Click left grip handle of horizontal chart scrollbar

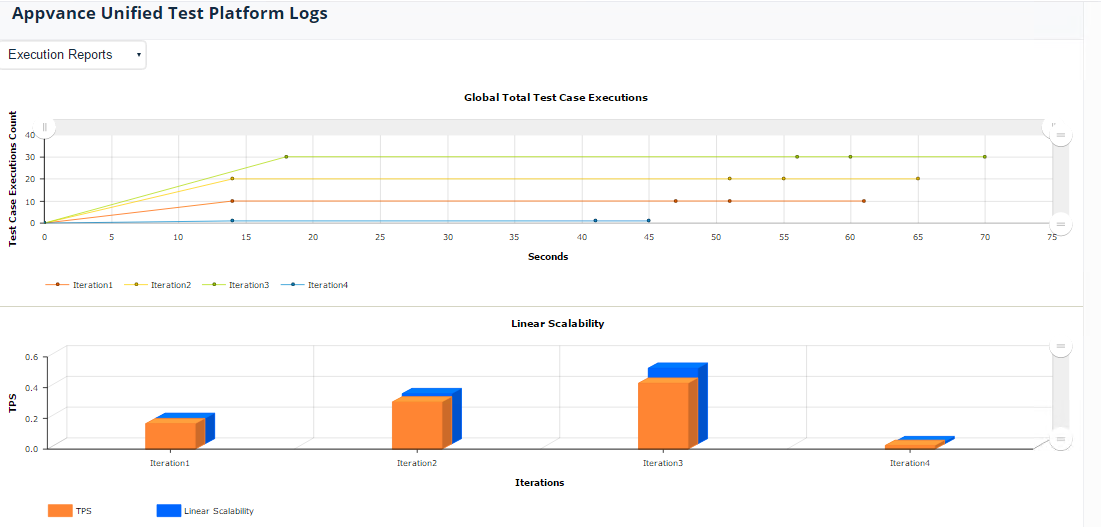point(44,127)
